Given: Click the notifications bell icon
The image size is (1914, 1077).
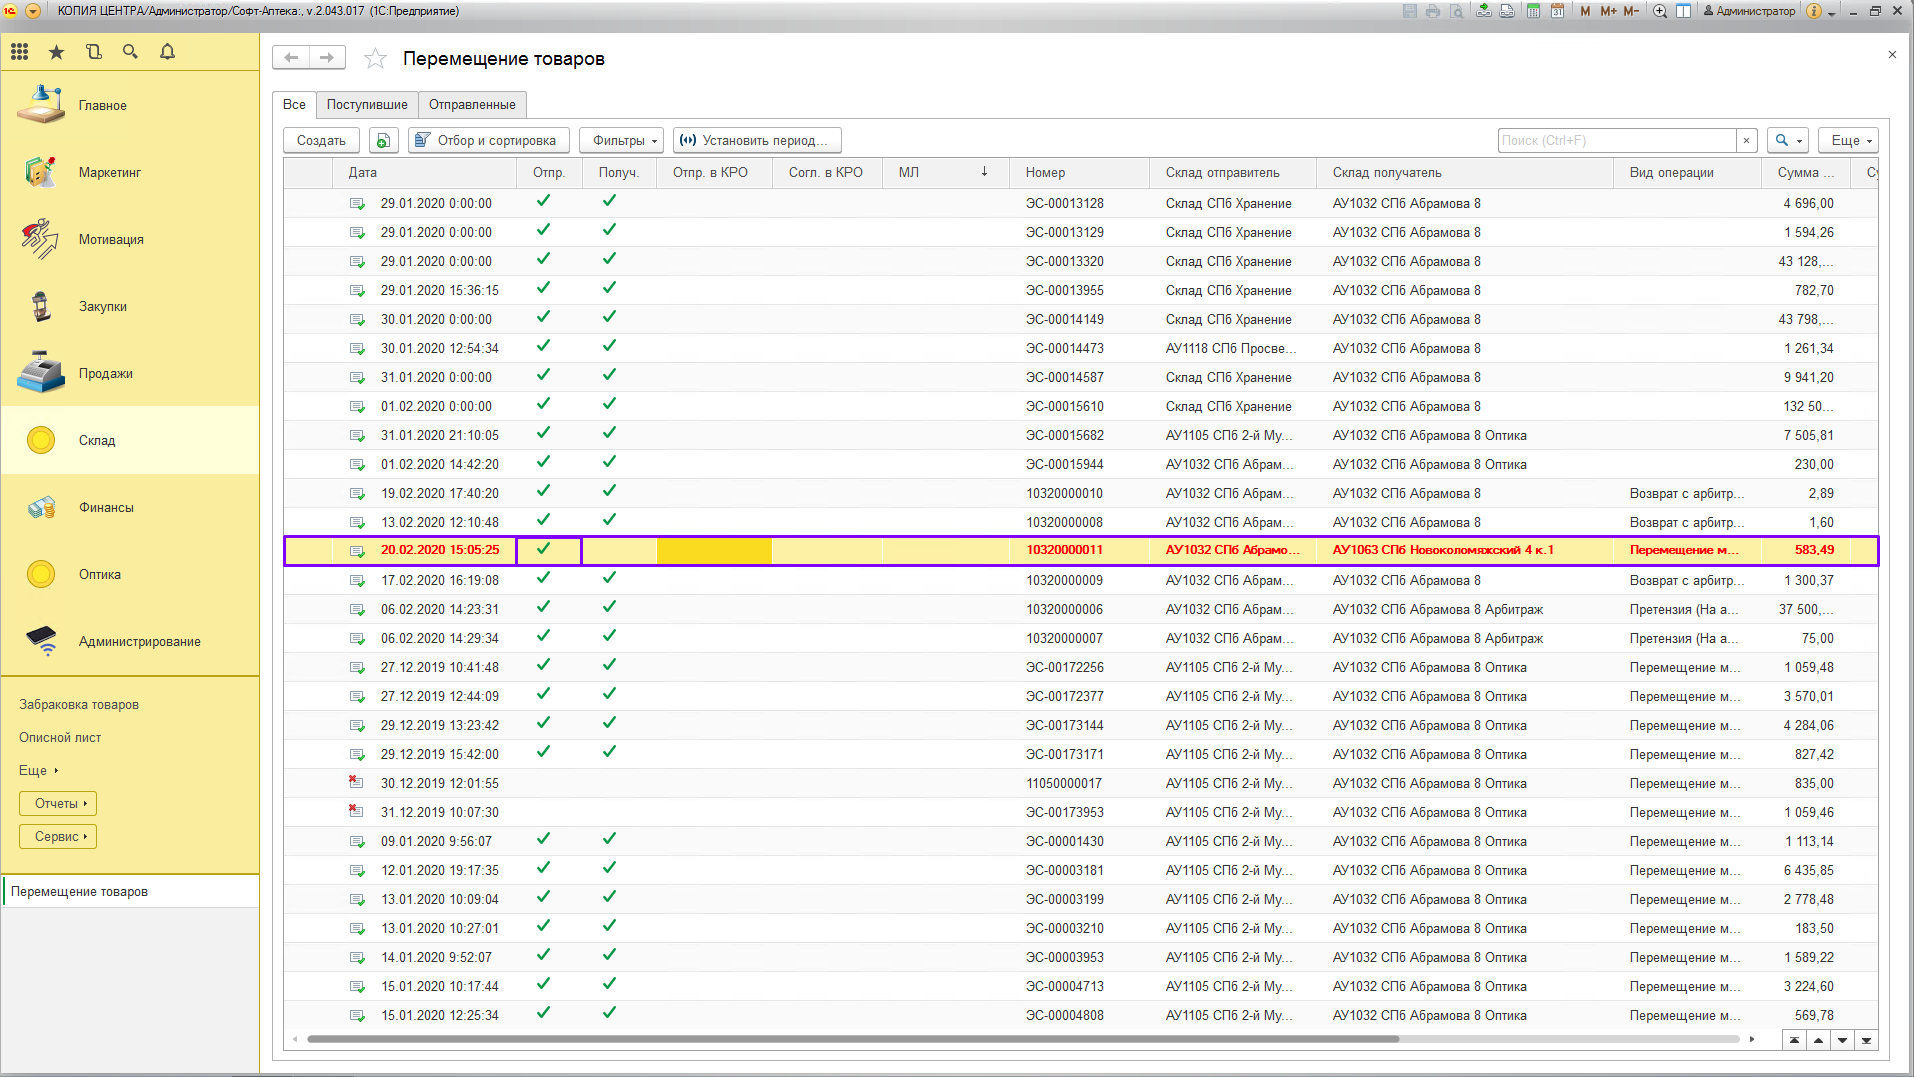Looking at the screenshot, I should click(x=167, y=52).
